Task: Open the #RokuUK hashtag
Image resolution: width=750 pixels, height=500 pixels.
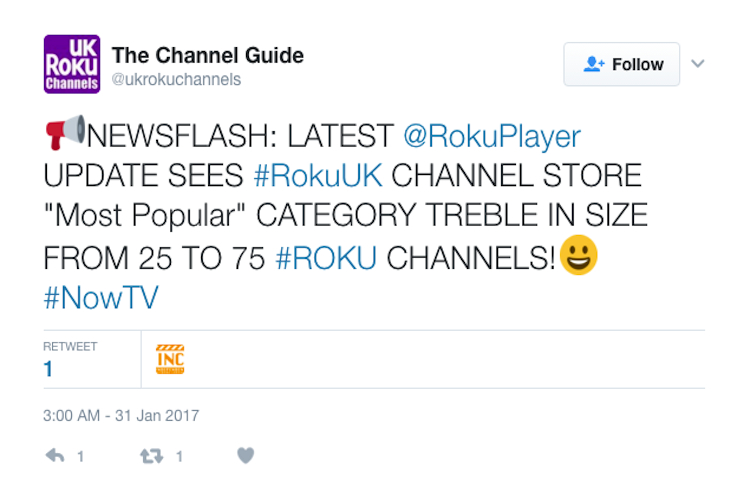Action: 318,175
